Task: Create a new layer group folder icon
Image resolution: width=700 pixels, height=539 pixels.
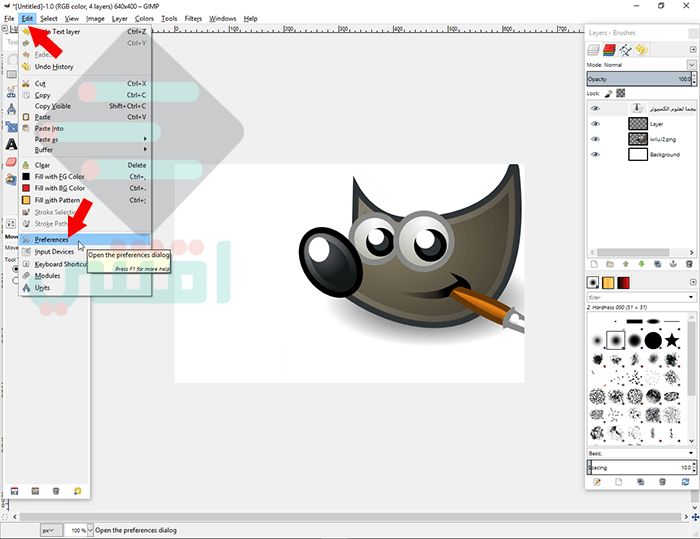Action: (x=610, y=264)
